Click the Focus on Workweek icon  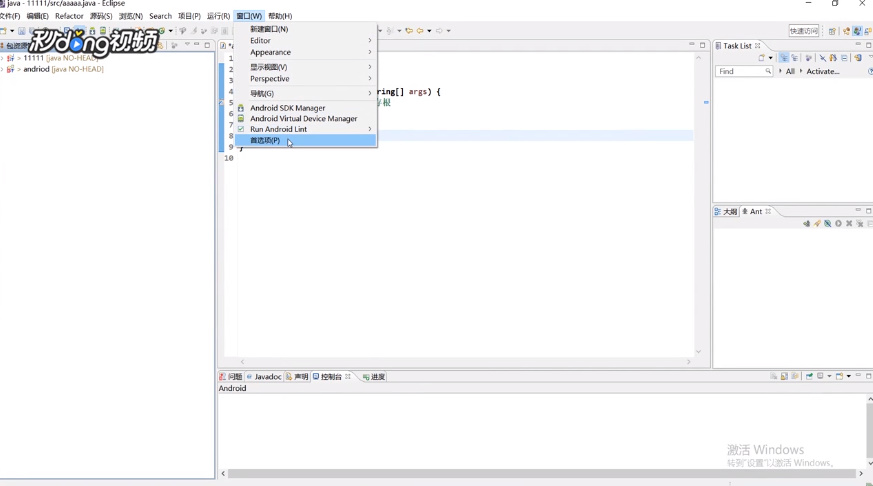click(809, 57)
